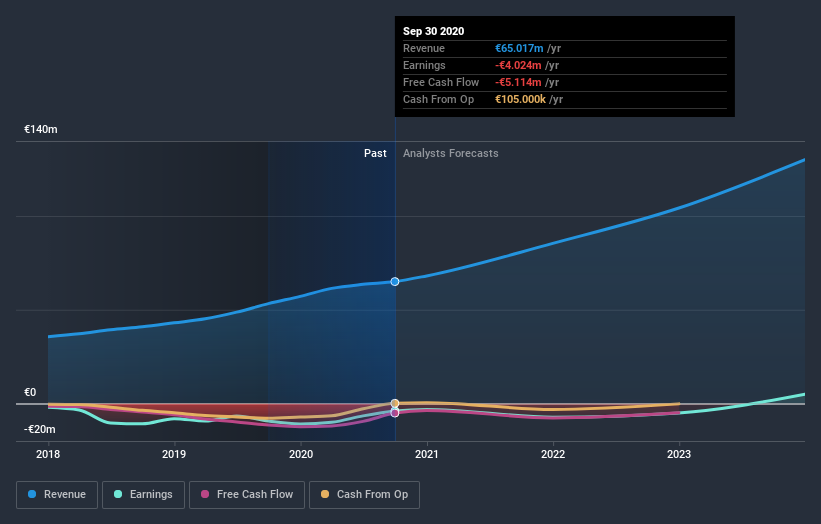
Task: Click the blue dot in Revenue legend
Action: pos(32,494)
